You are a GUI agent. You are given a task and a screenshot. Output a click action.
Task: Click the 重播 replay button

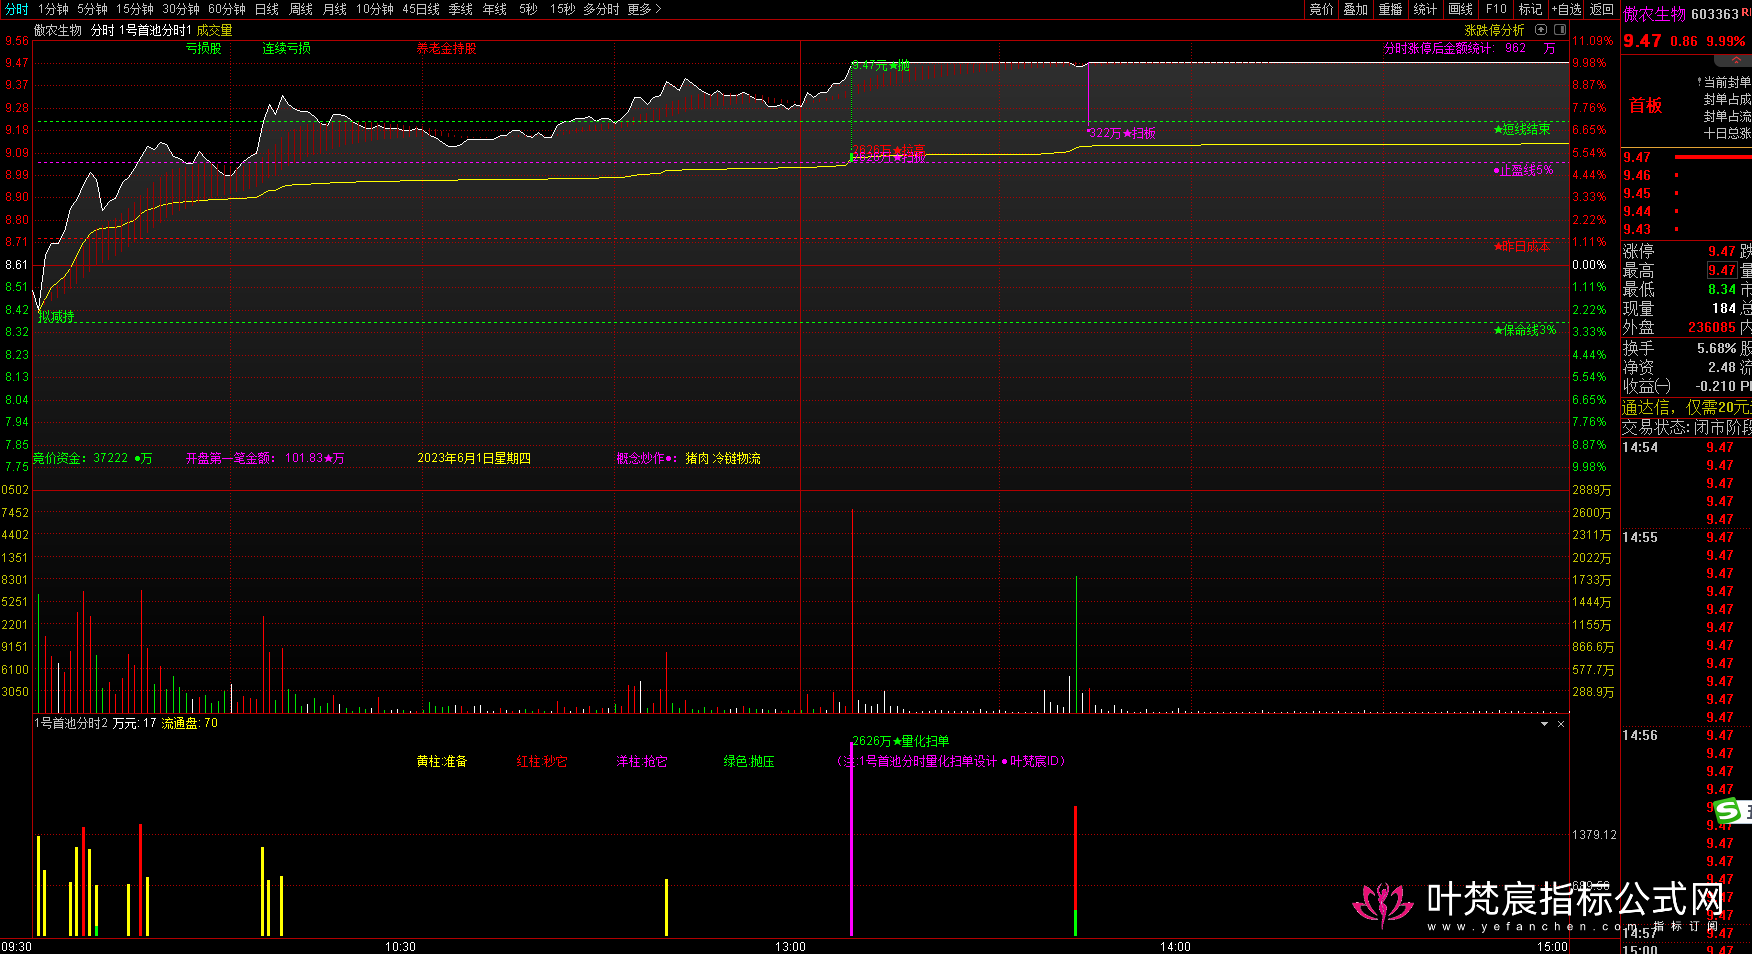tap(1390, 9)
